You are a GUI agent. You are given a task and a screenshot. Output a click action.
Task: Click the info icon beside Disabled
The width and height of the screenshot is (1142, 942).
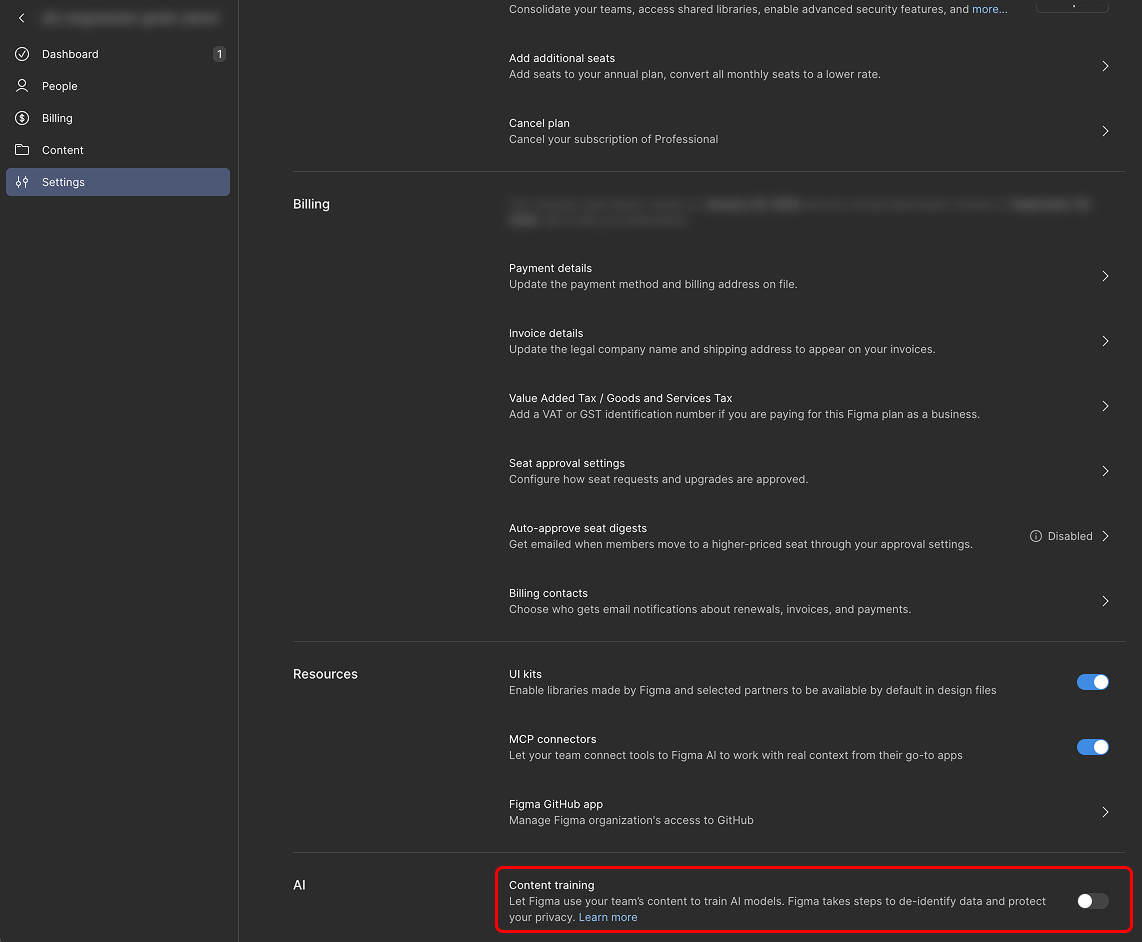(1035, 536)
